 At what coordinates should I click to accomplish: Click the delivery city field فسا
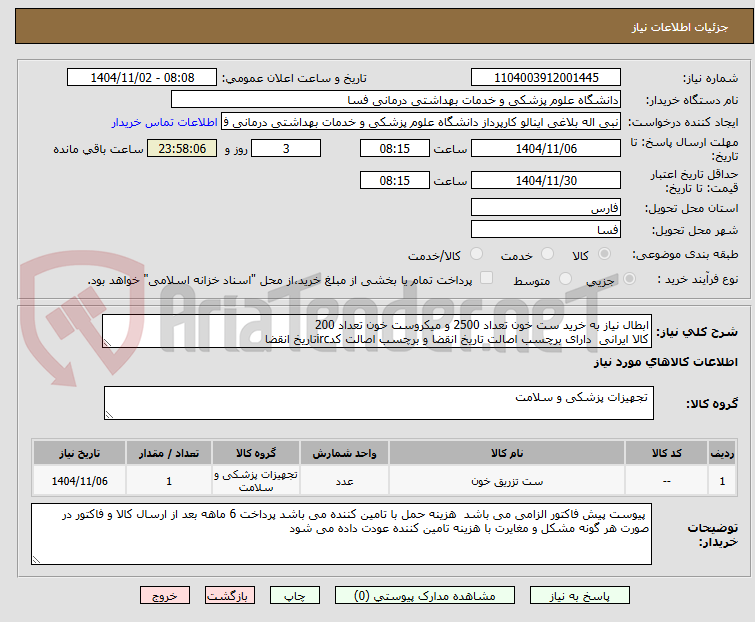tap(546, 229)
